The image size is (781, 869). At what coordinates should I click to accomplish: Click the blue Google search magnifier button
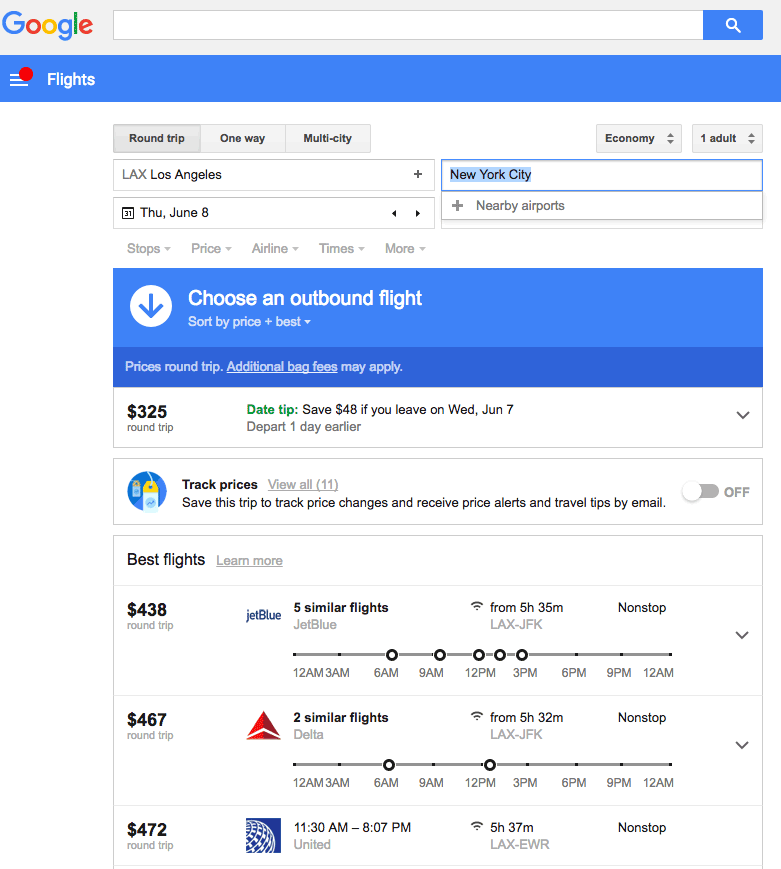pyautogui.click(x=732, y=25)
